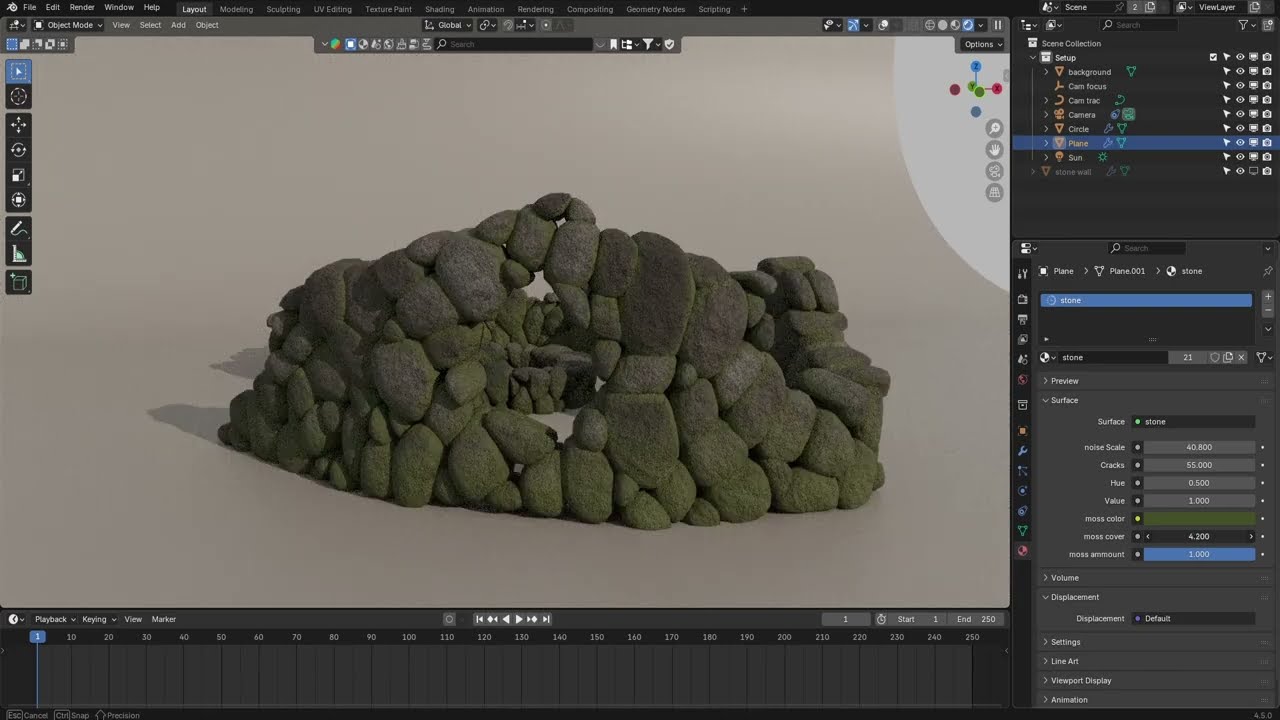Open the Global transform orientation dropdown
Screen dimensions: 1280x720
(x=448, y=25)
